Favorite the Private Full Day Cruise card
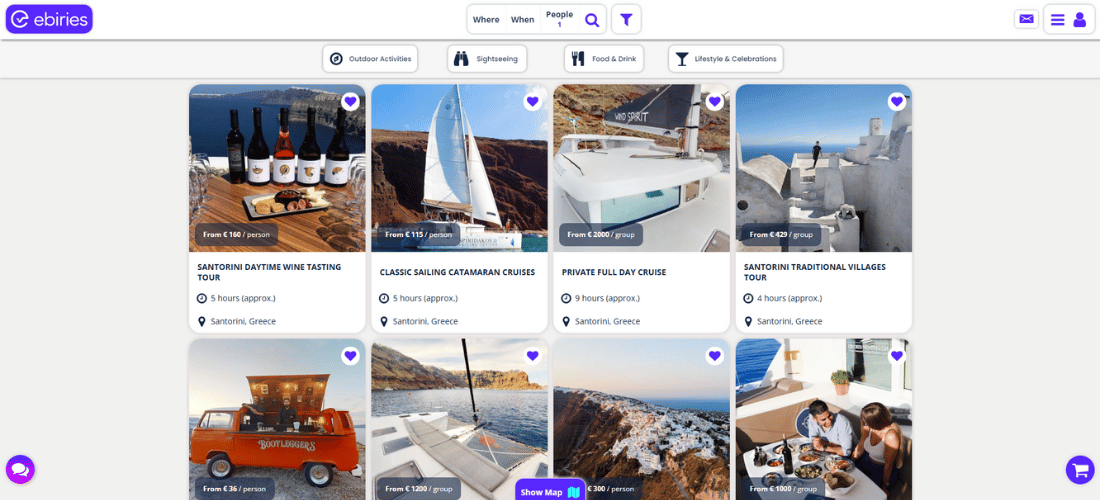 (715, 102)
